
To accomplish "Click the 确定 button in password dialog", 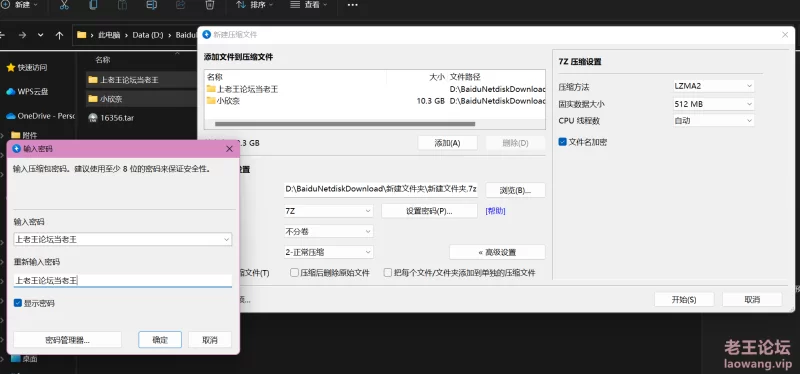I will (160, 340).
